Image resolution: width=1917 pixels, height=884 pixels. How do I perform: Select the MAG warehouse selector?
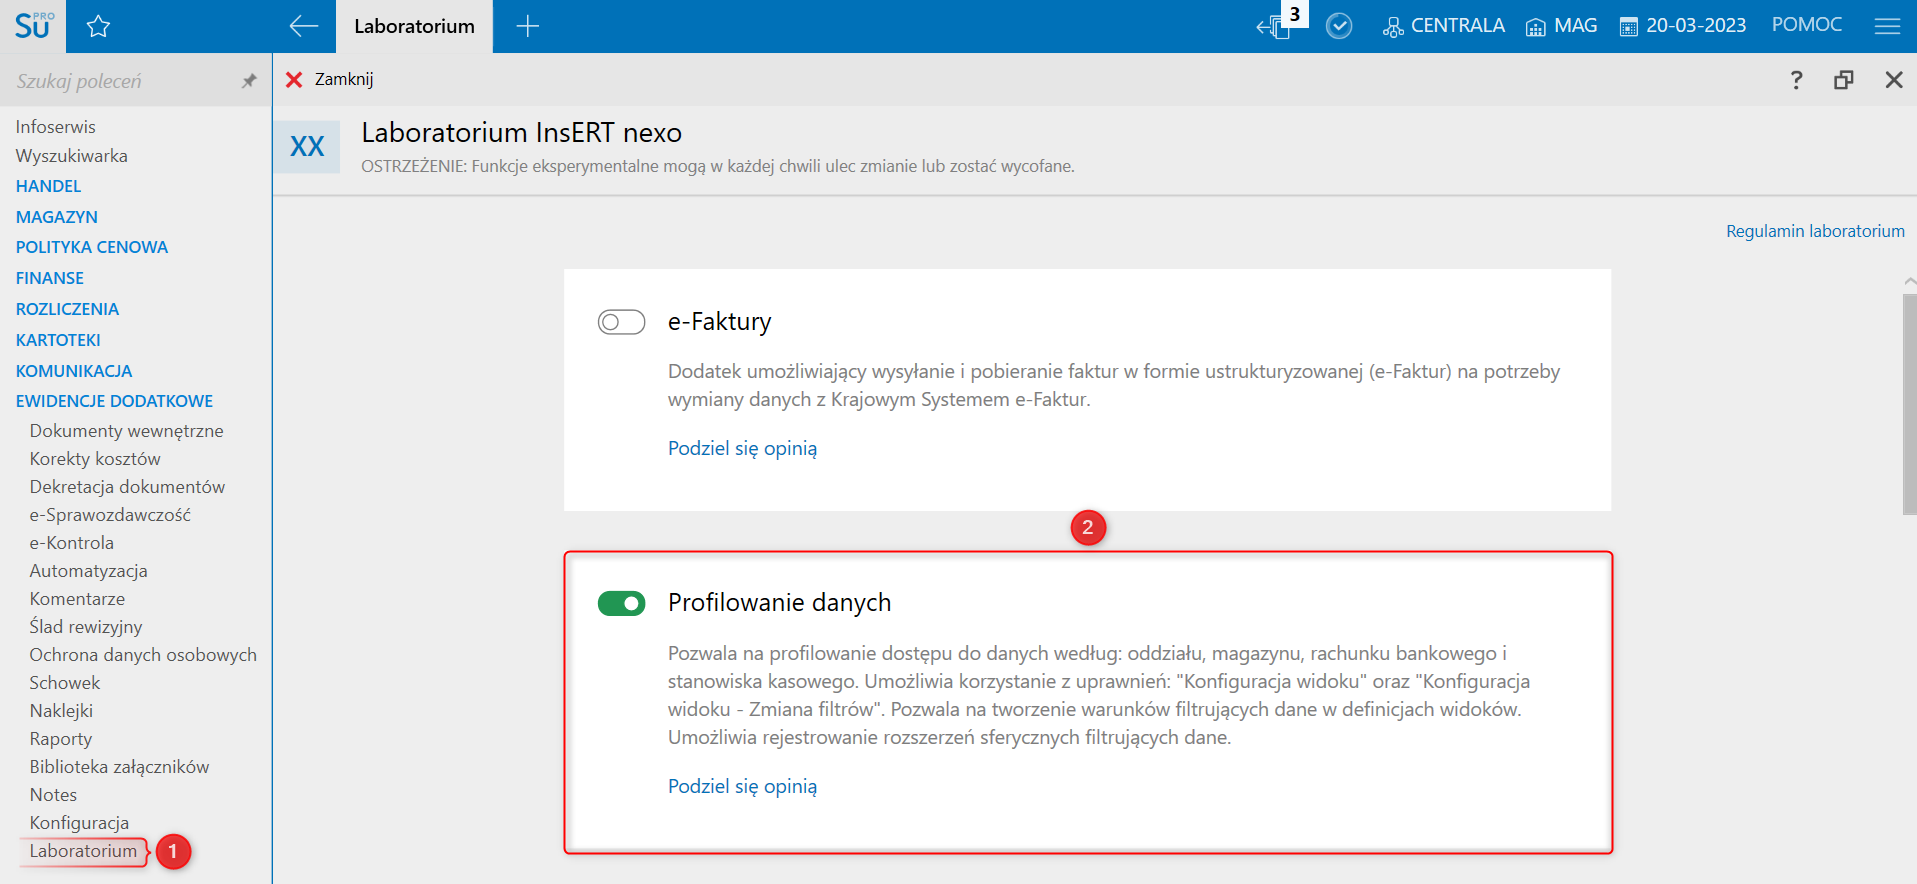1561,26
